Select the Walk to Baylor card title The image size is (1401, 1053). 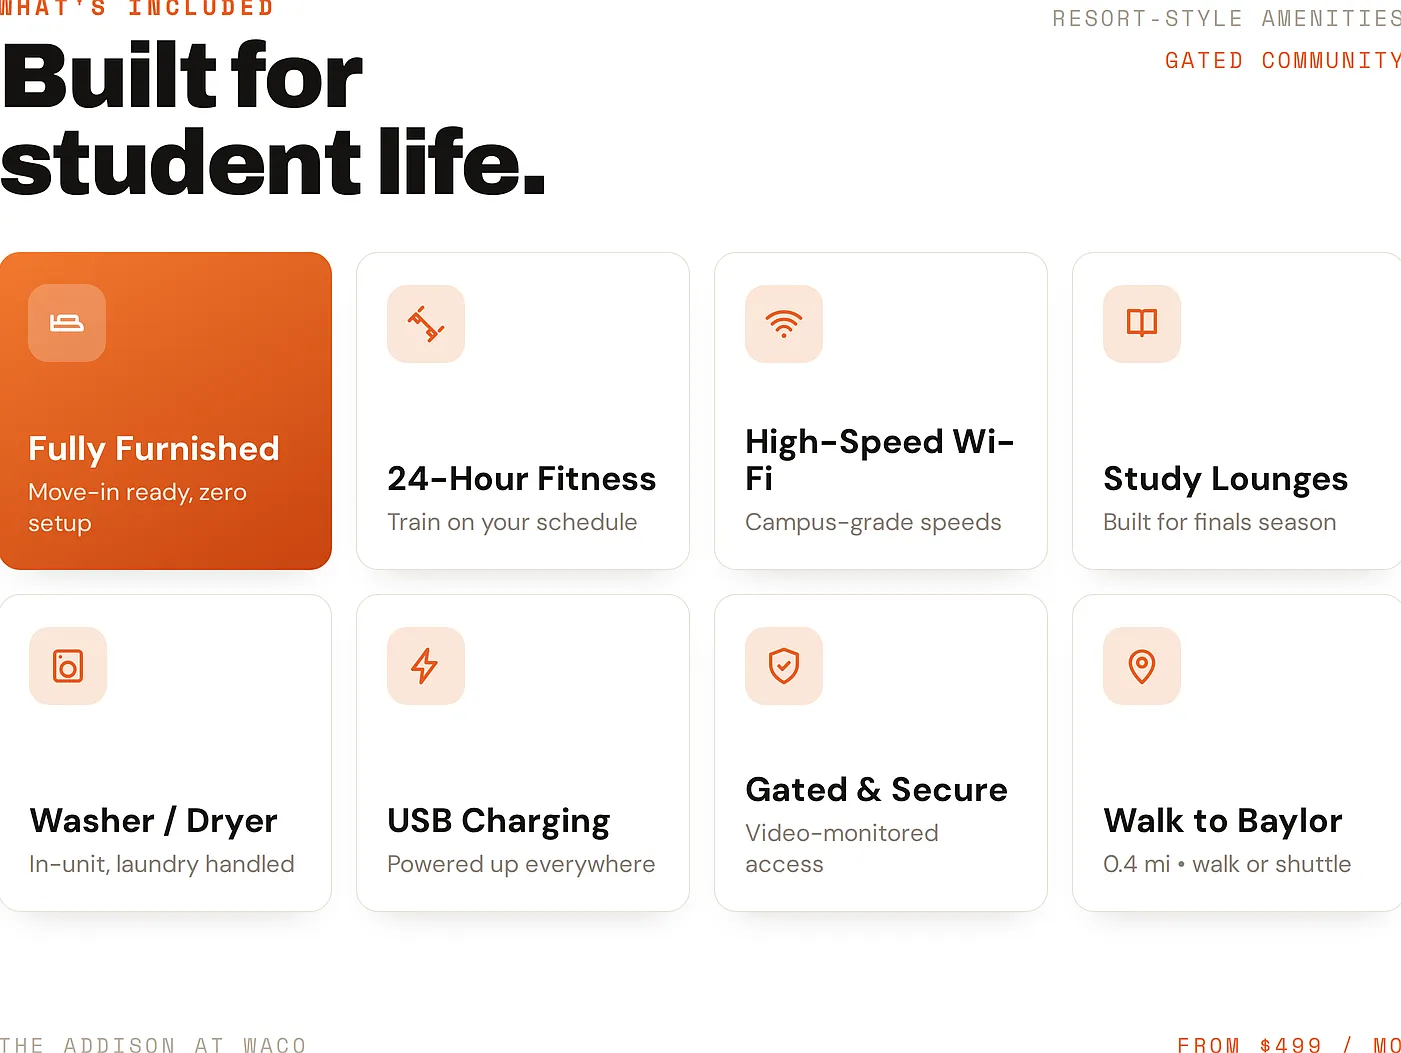1223,821
